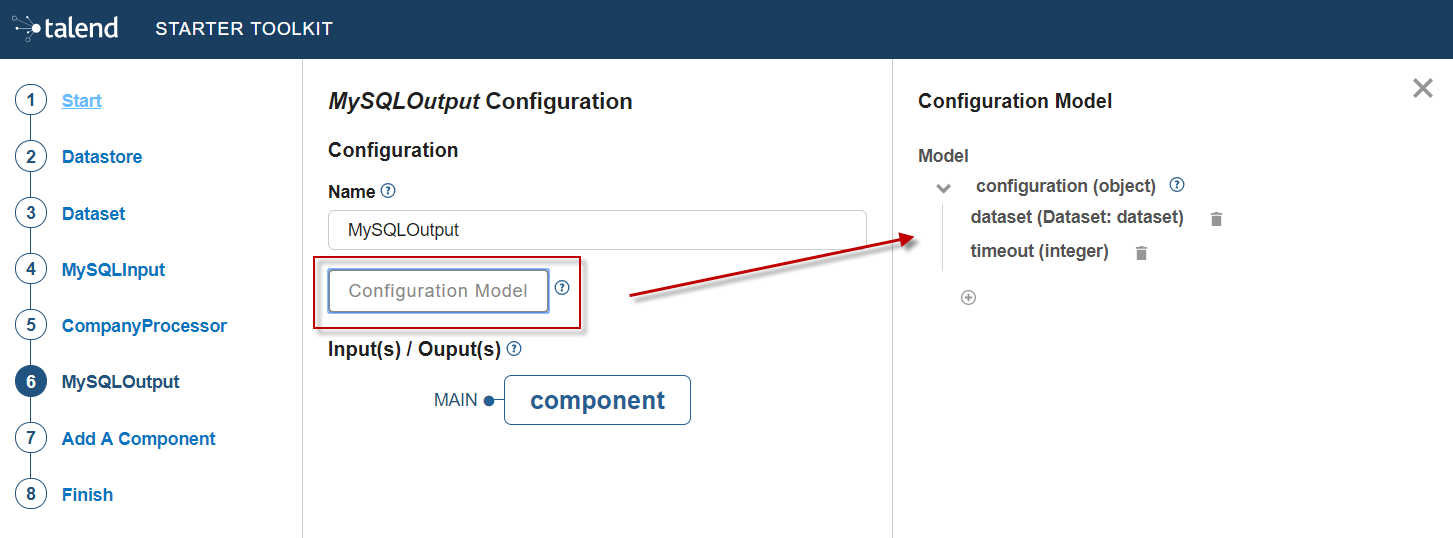Click the help icon beside configuration (object)
1453x538 pixels.
point(1177,185)
